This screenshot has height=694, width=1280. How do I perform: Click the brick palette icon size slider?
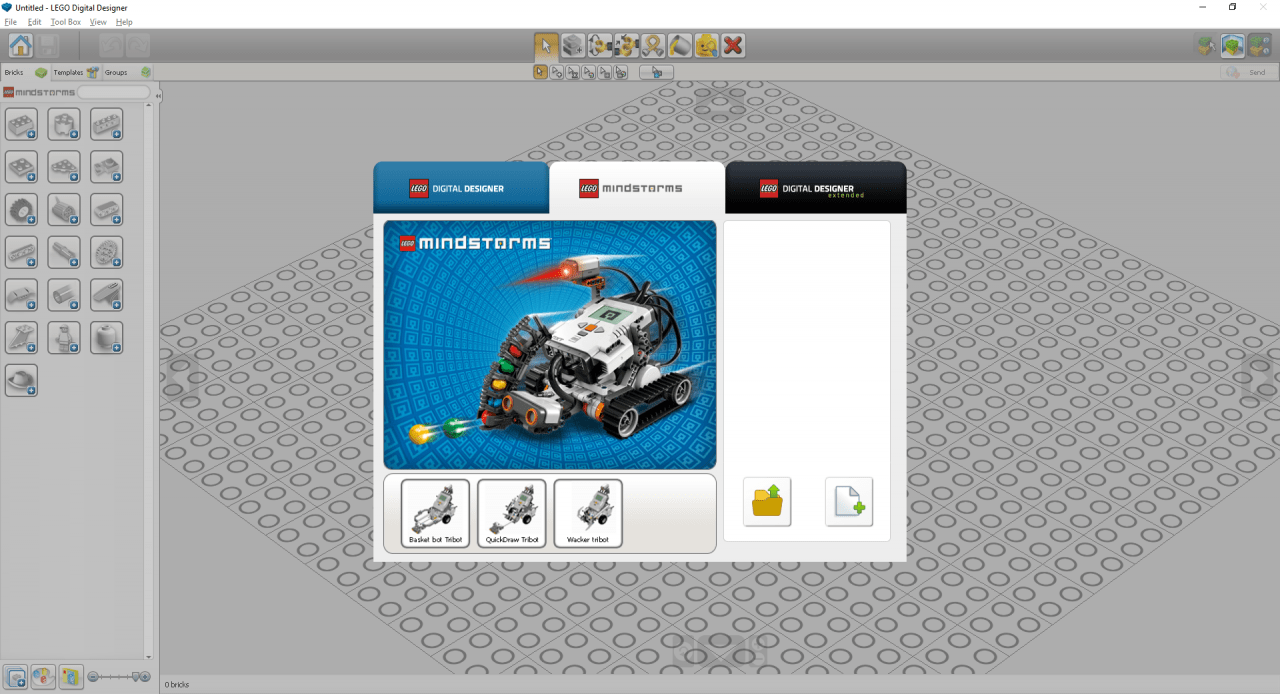[118, 677]
